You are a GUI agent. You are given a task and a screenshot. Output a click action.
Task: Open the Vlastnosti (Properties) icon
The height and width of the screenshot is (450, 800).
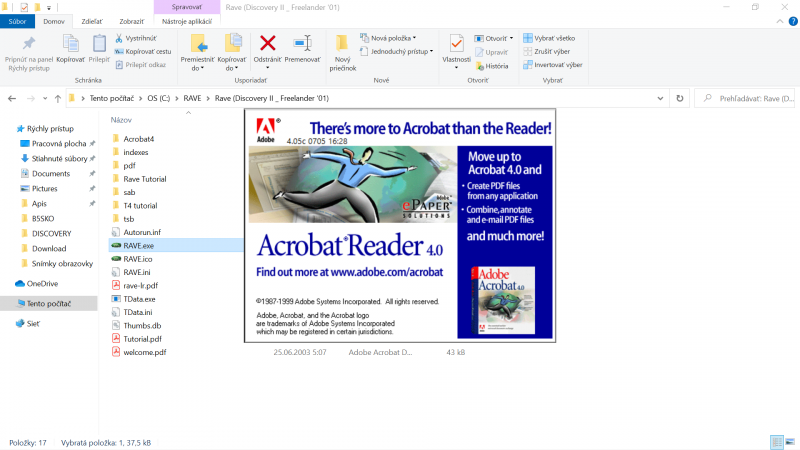pos(456,44)
